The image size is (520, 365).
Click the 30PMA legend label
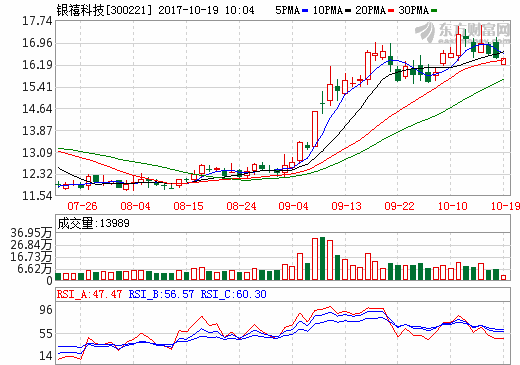[413, 10]
